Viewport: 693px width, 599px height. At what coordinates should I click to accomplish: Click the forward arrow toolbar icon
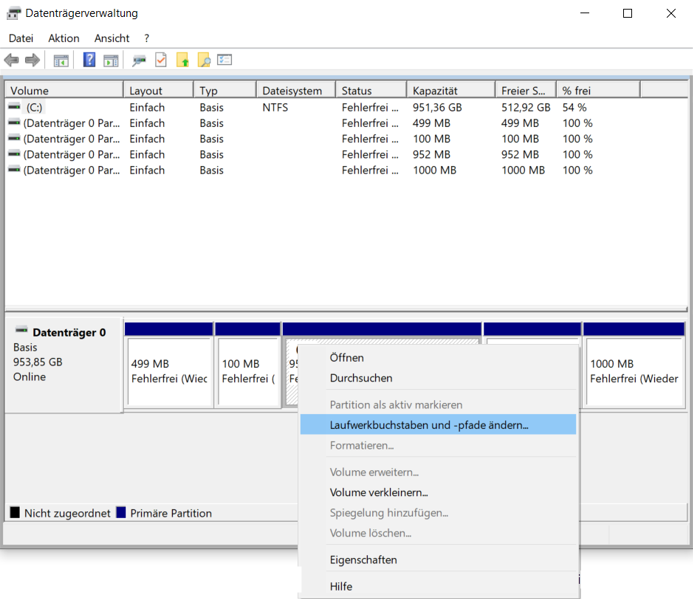pyautogui.click(x=32, y=60)
